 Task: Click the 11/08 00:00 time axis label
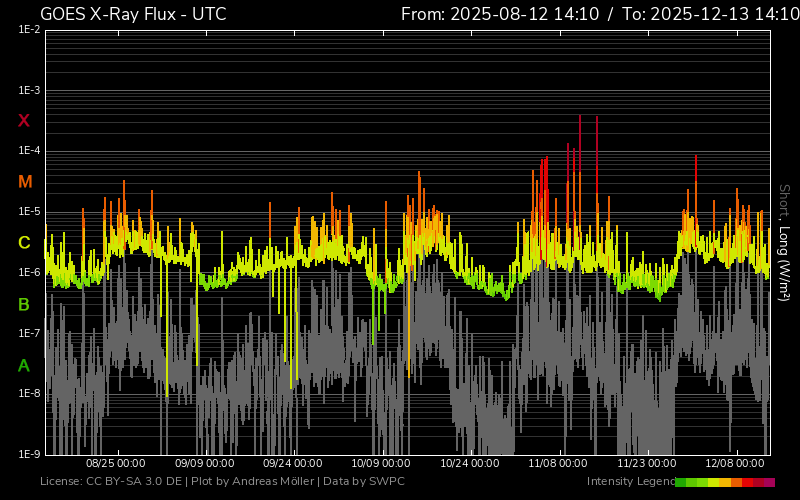point(558,464)
